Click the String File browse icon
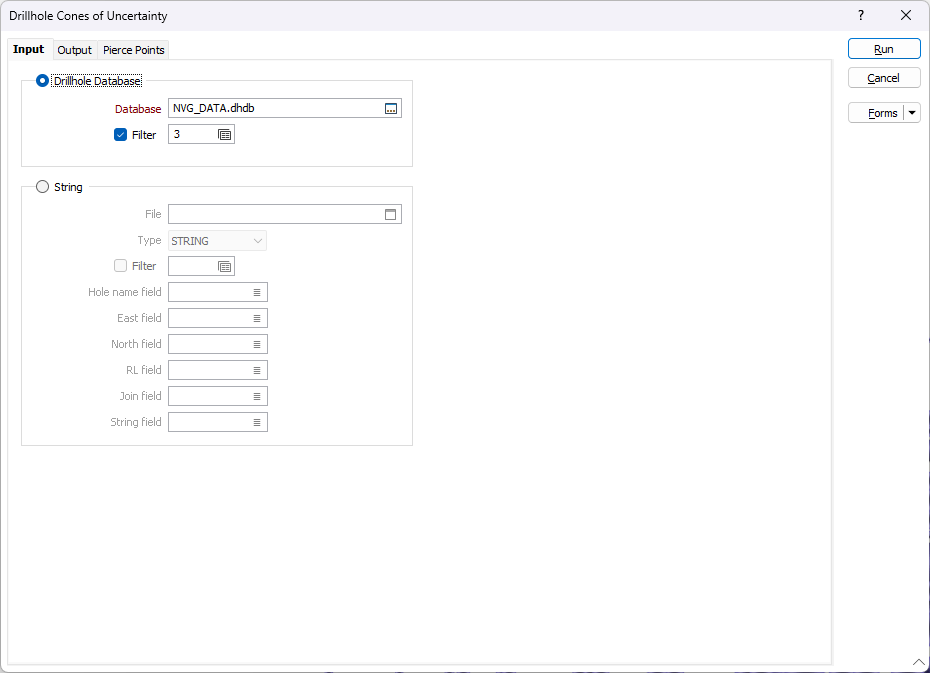 391,214
